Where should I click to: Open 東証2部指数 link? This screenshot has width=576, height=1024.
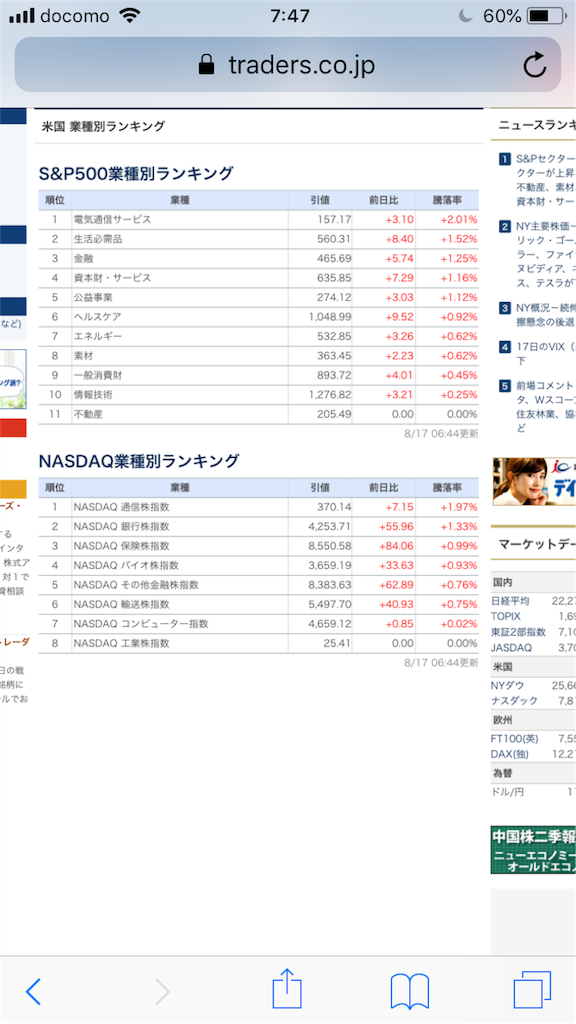click(519, 632)
